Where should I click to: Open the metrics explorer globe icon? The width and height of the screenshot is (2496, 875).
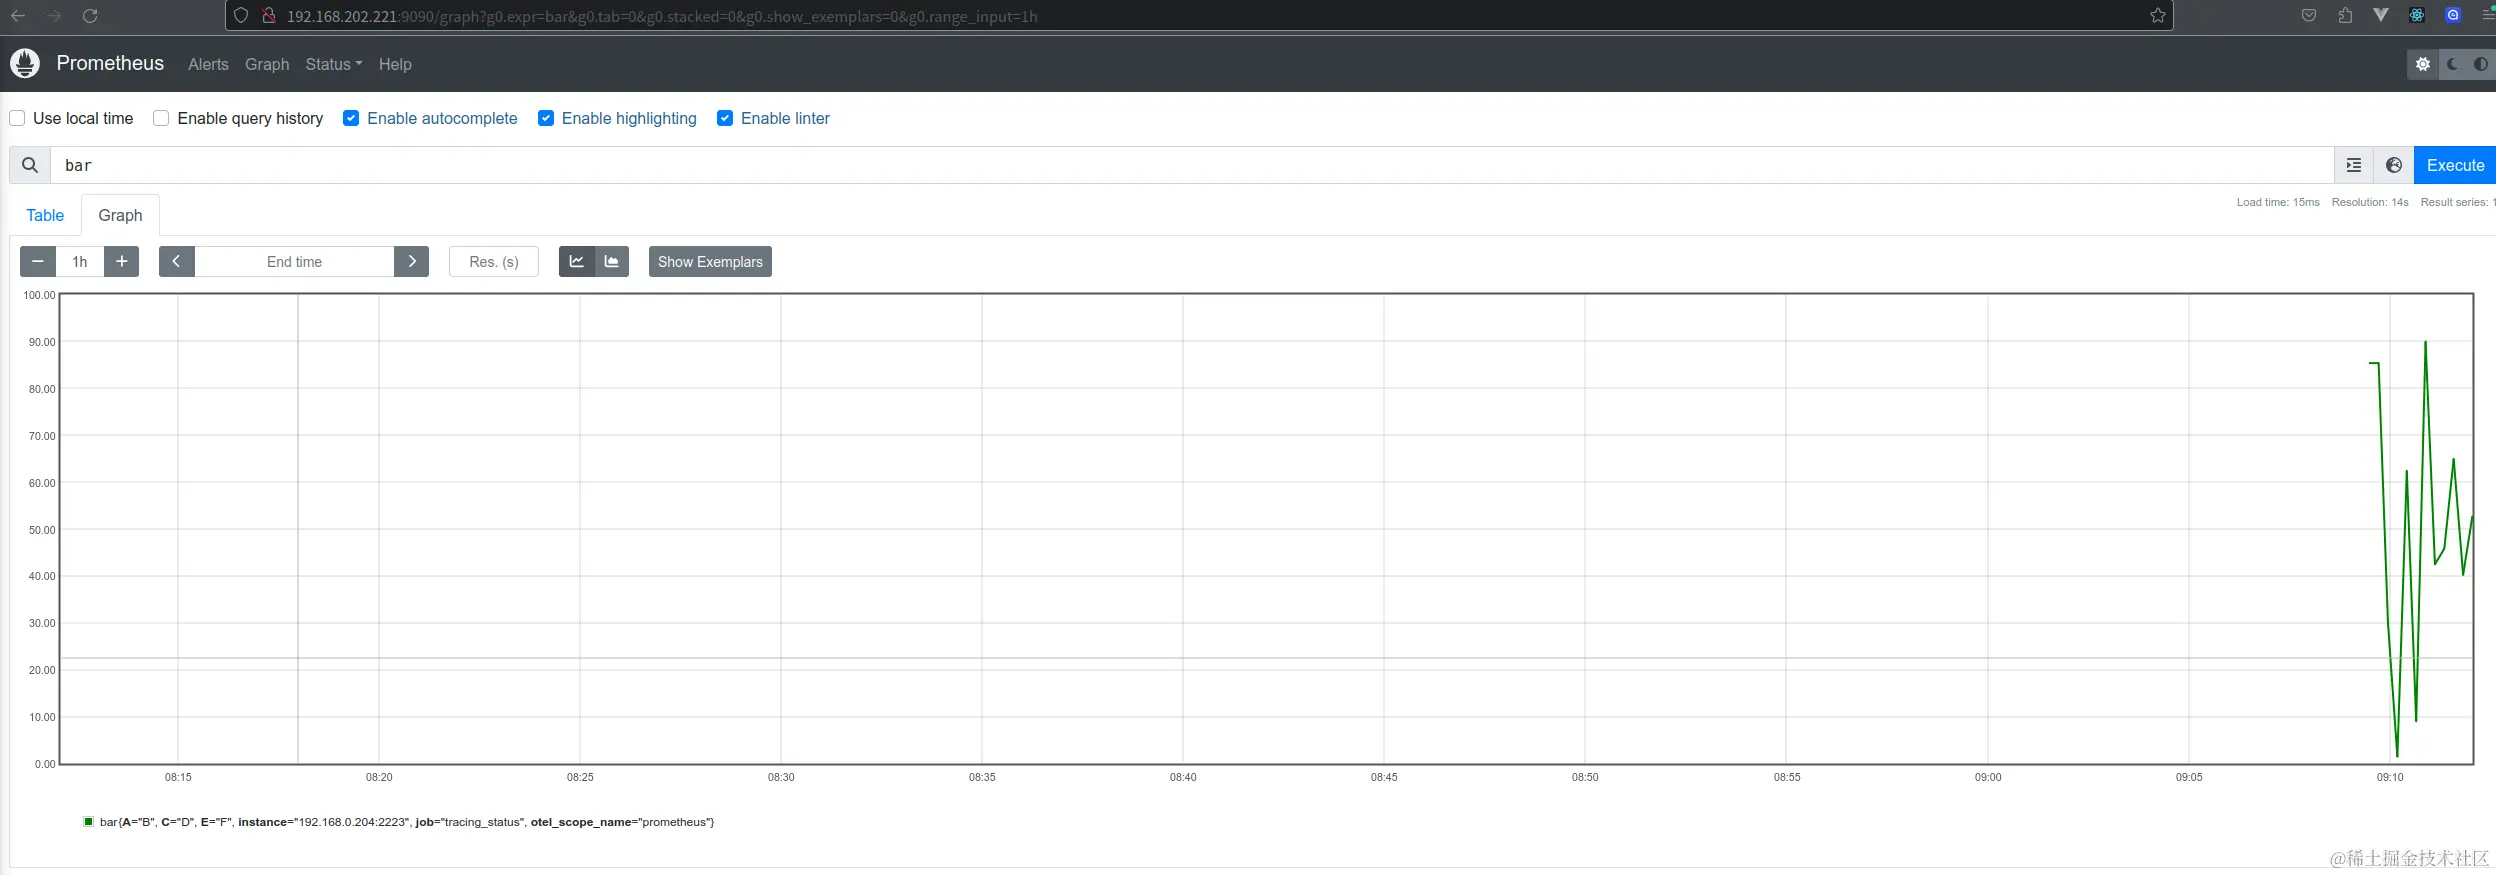pos(2394,165)
